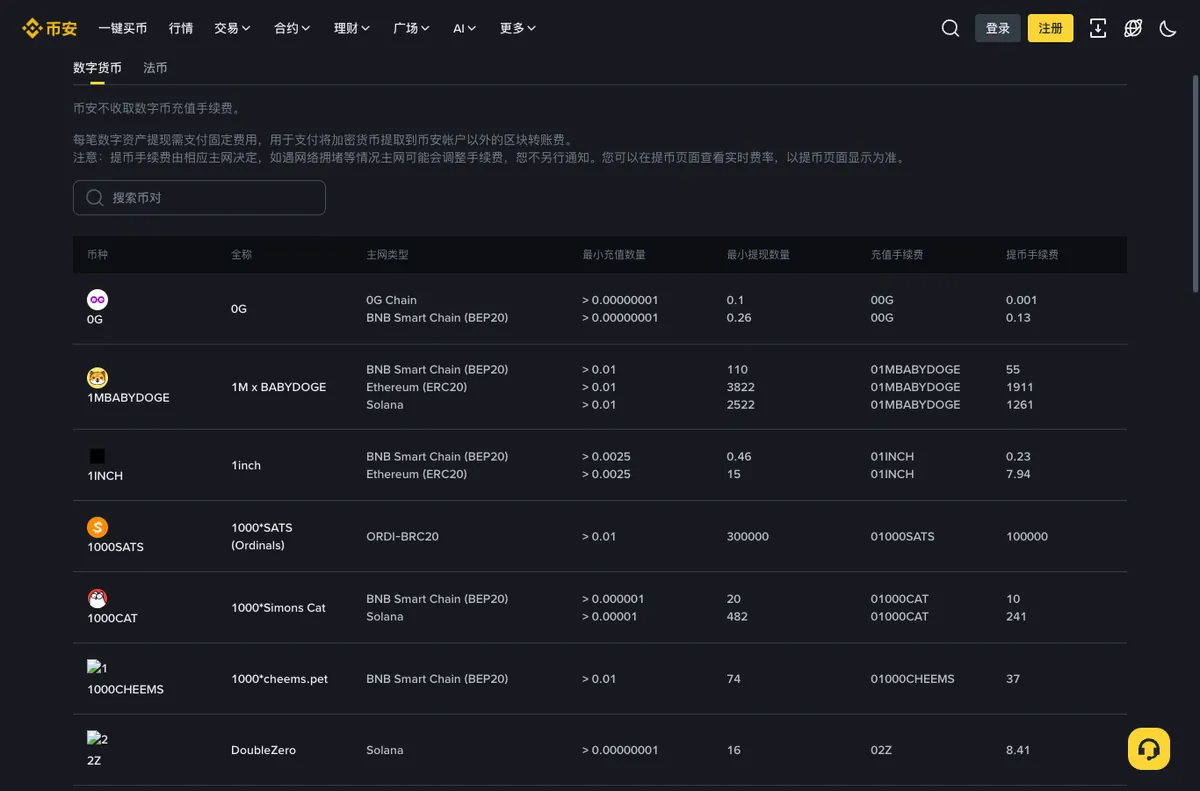Screen dimensions: 1200x791
Task: Click the 01000CHEEMS deposit fee cell
Action: pyautogui.click(x=913, y=679)
